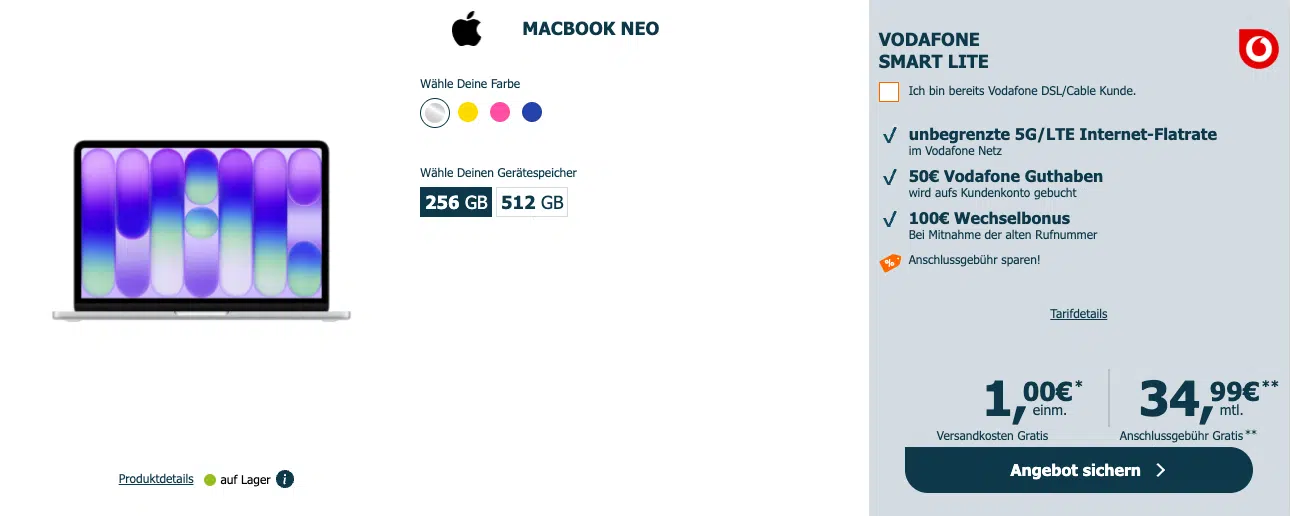
Task: Click the orange discount tag icon
Action: click(x=889, y=262)
